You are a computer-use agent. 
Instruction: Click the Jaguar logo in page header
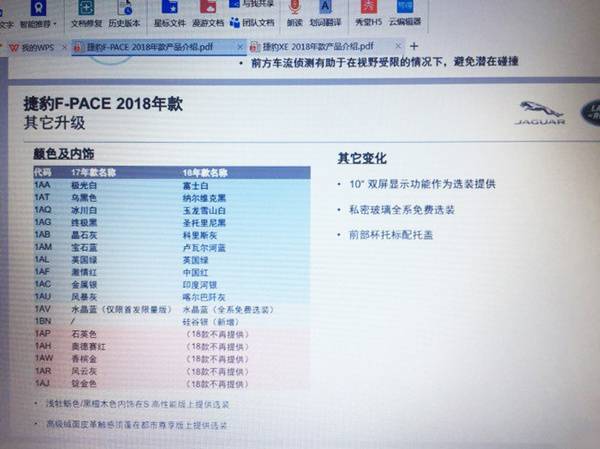(x=539, y=111)
